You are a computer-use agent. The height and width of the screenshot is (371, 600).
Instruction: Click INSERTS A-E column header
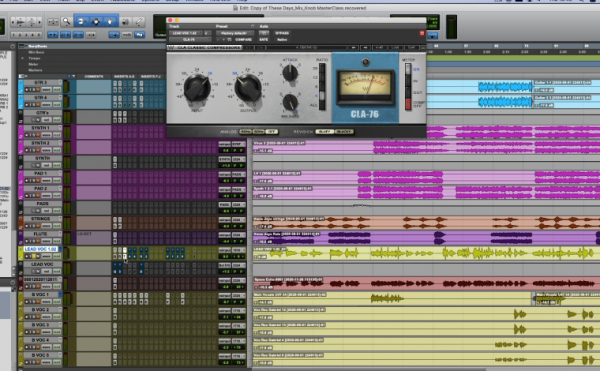pyautogui.click(x=124, y=76)
